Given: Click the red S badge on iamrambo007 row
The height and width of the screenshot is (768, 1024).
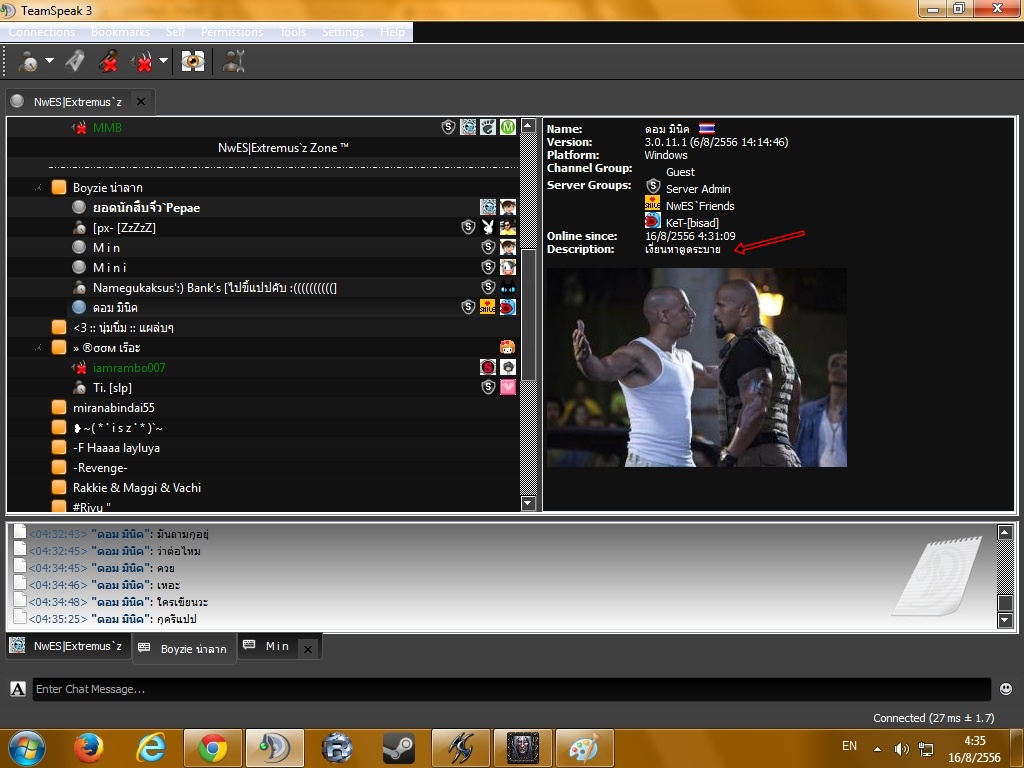Looking at the screenshot, I should [488, 367].
